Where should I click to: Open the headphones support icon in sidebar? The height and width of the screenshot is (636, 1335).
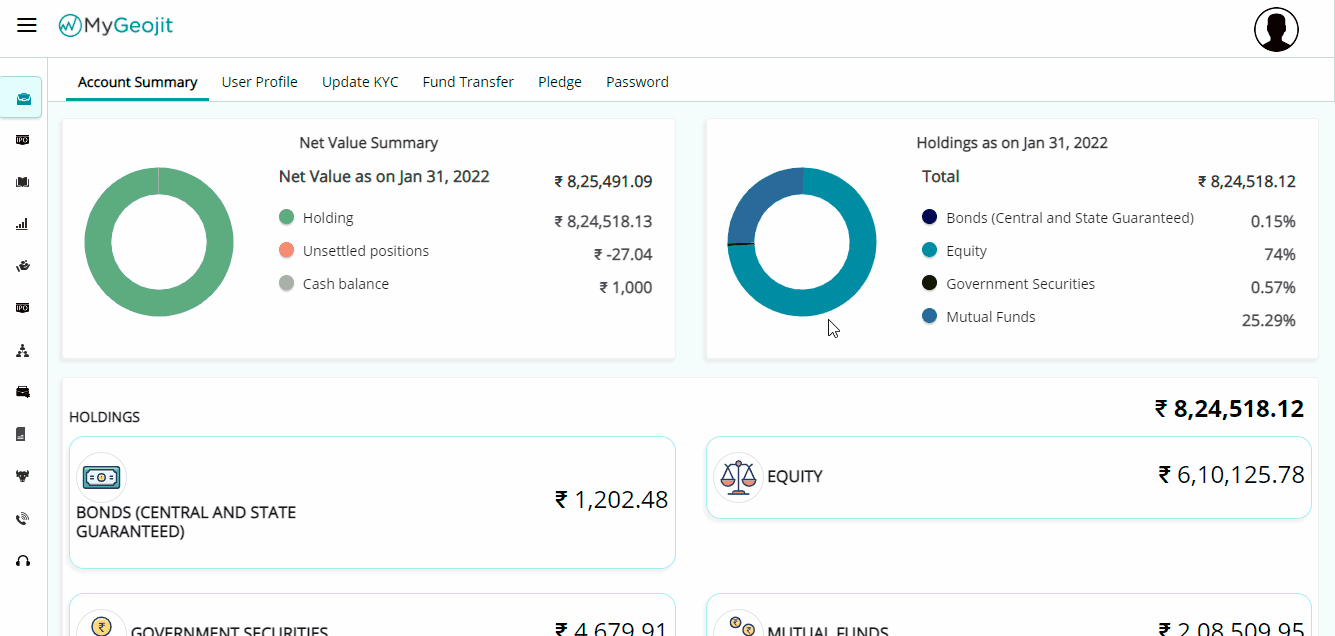tap(22, 561)
